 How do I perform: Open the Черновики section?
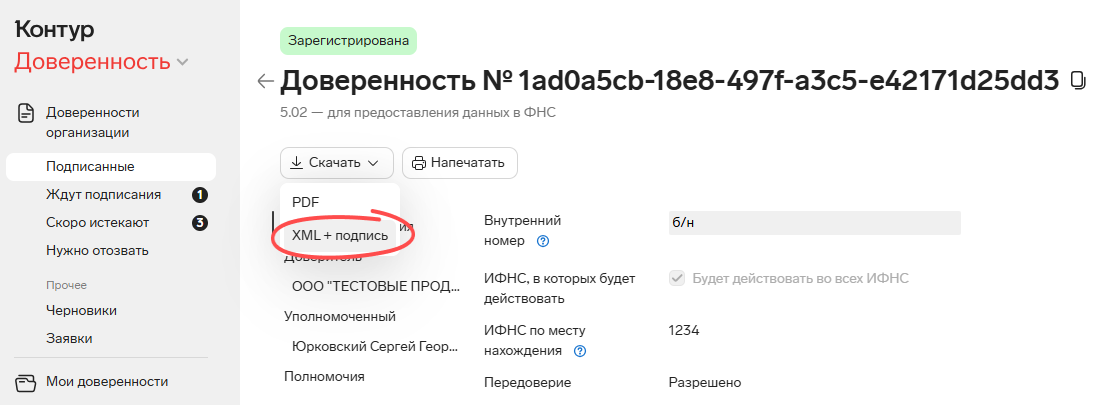click(x=81, y=310)
